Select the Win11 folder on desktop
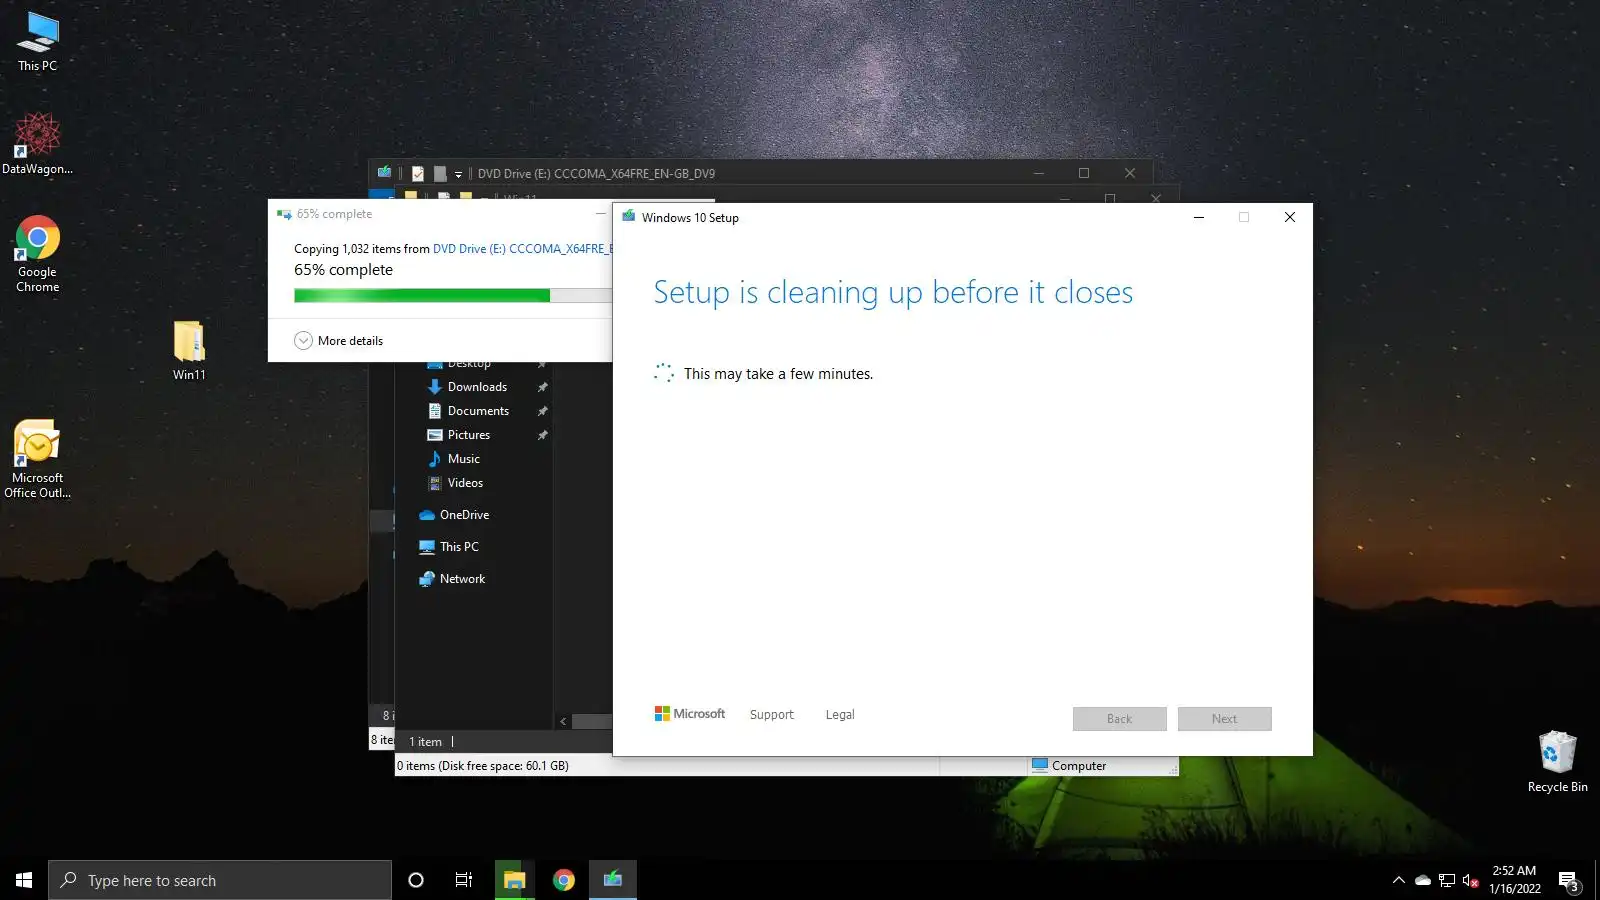Screen dimensions: 1600x900 click(189, 350)
